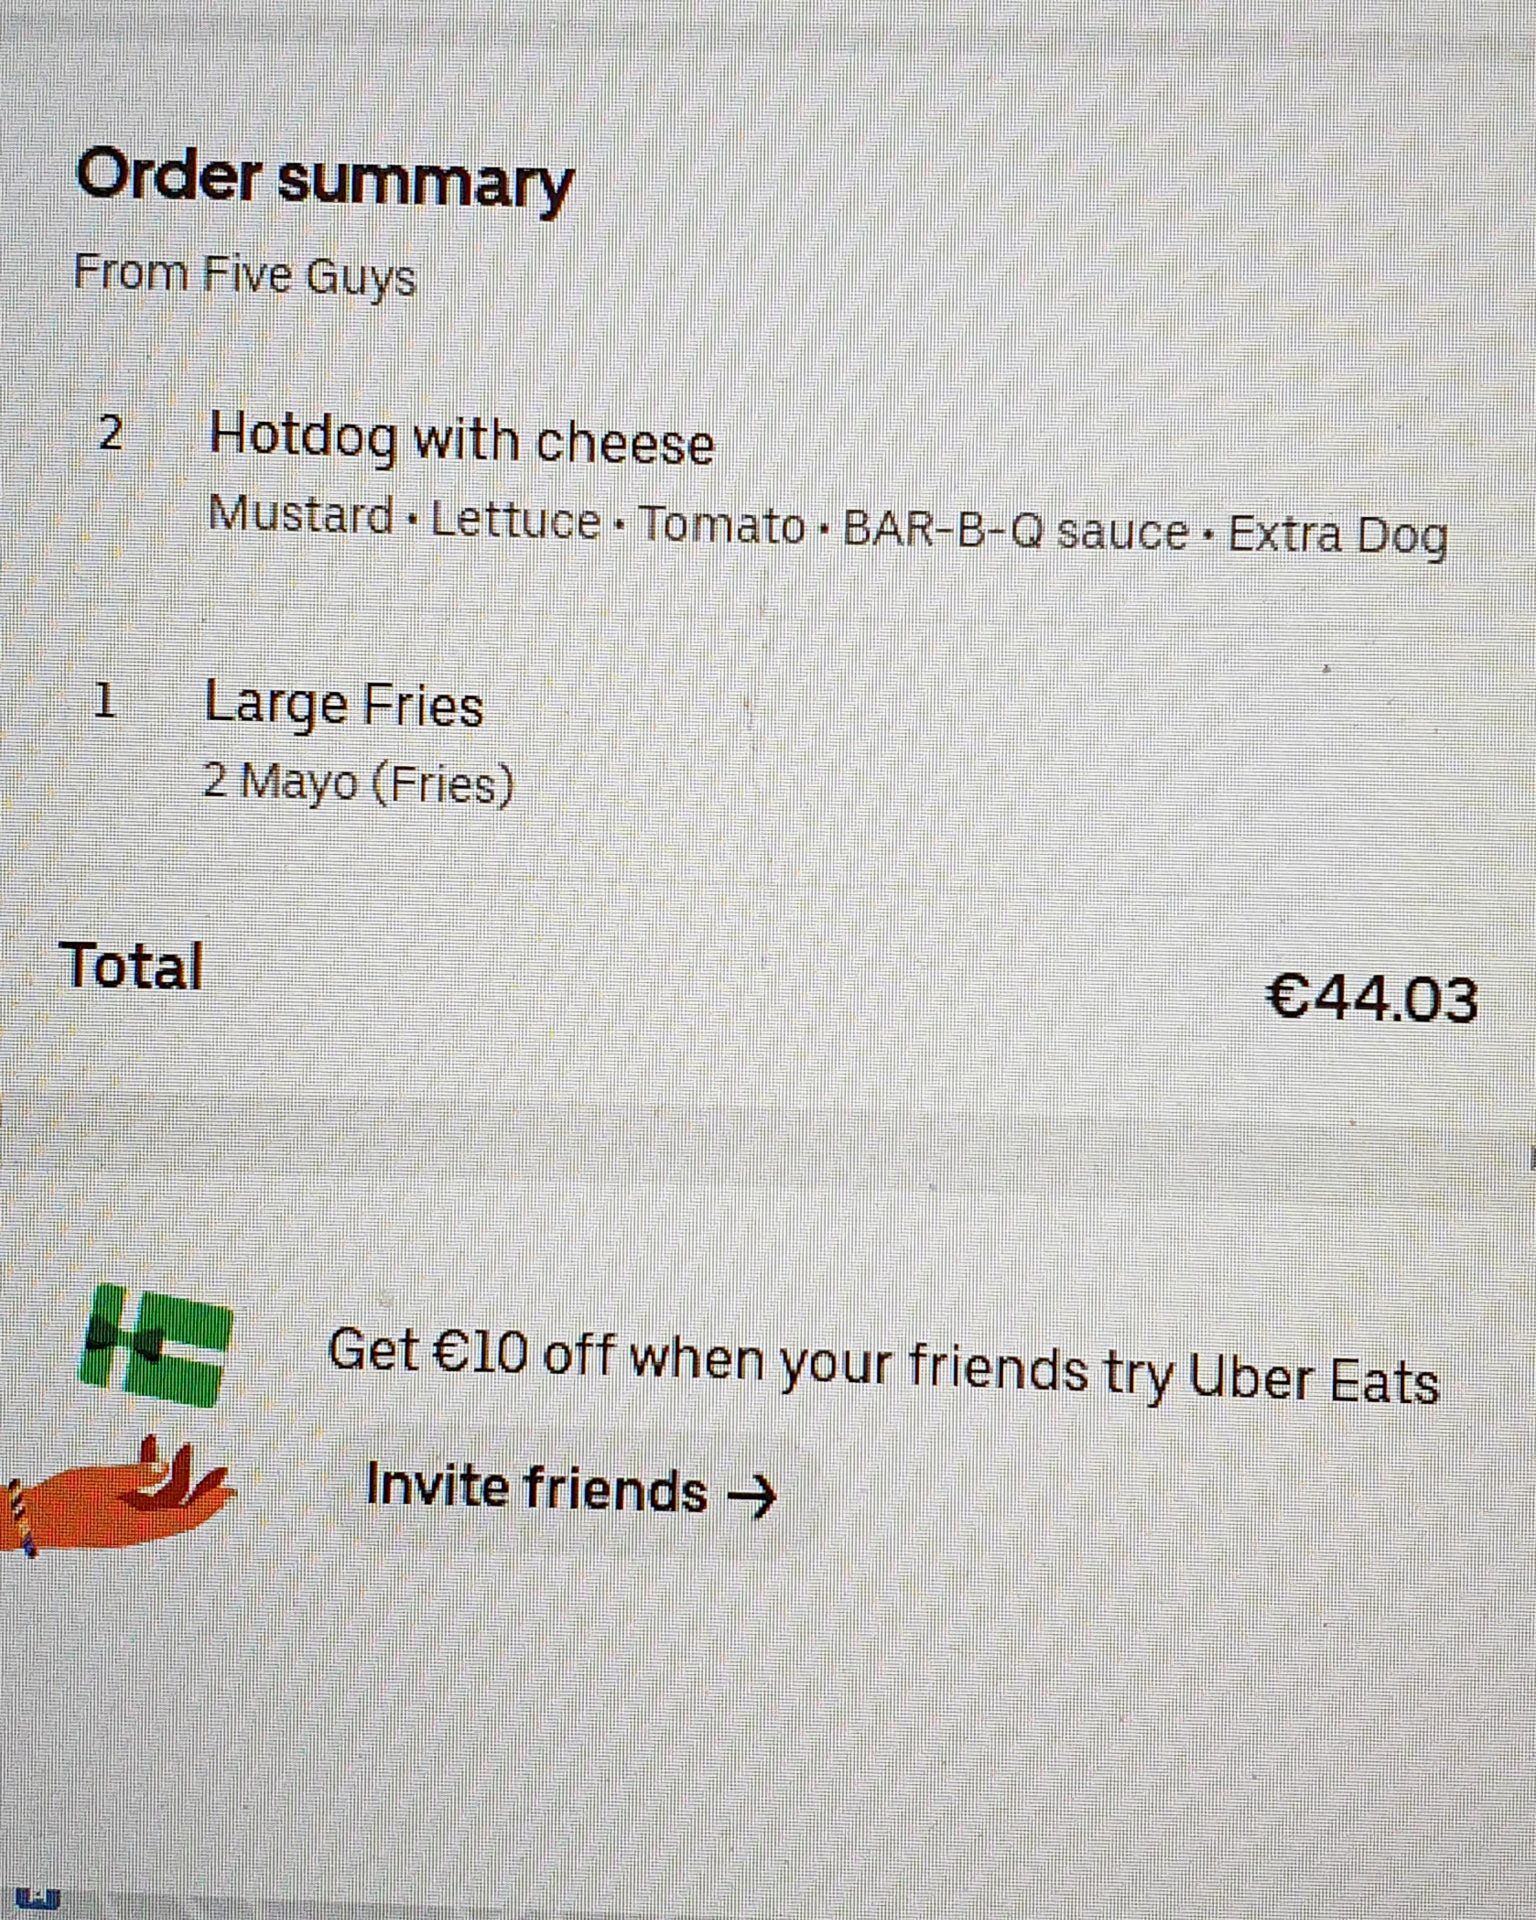Click the Order summary heading
Viewport: 1536px width, 1920px height.
pos(324,180)
